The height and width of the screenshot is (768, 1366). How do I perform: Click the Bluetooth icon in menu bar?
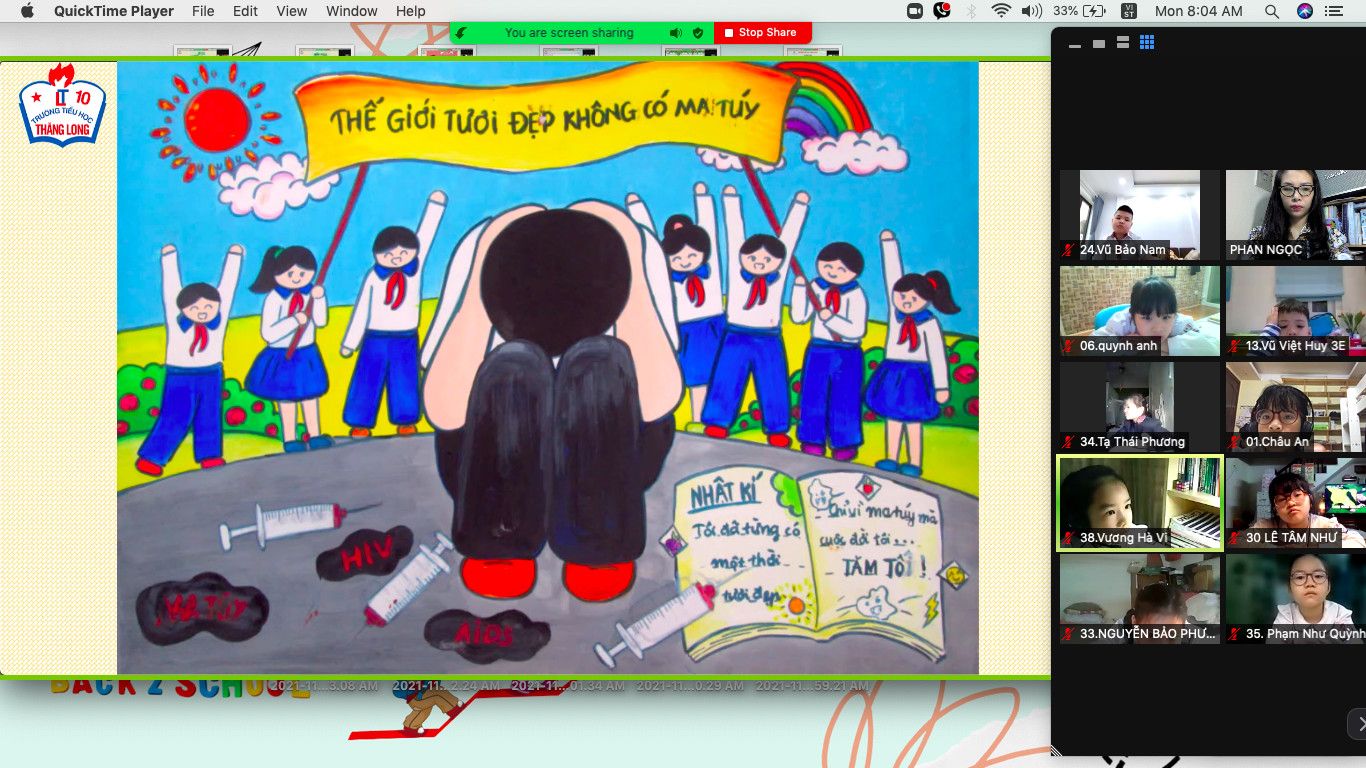tap(971, 11)
